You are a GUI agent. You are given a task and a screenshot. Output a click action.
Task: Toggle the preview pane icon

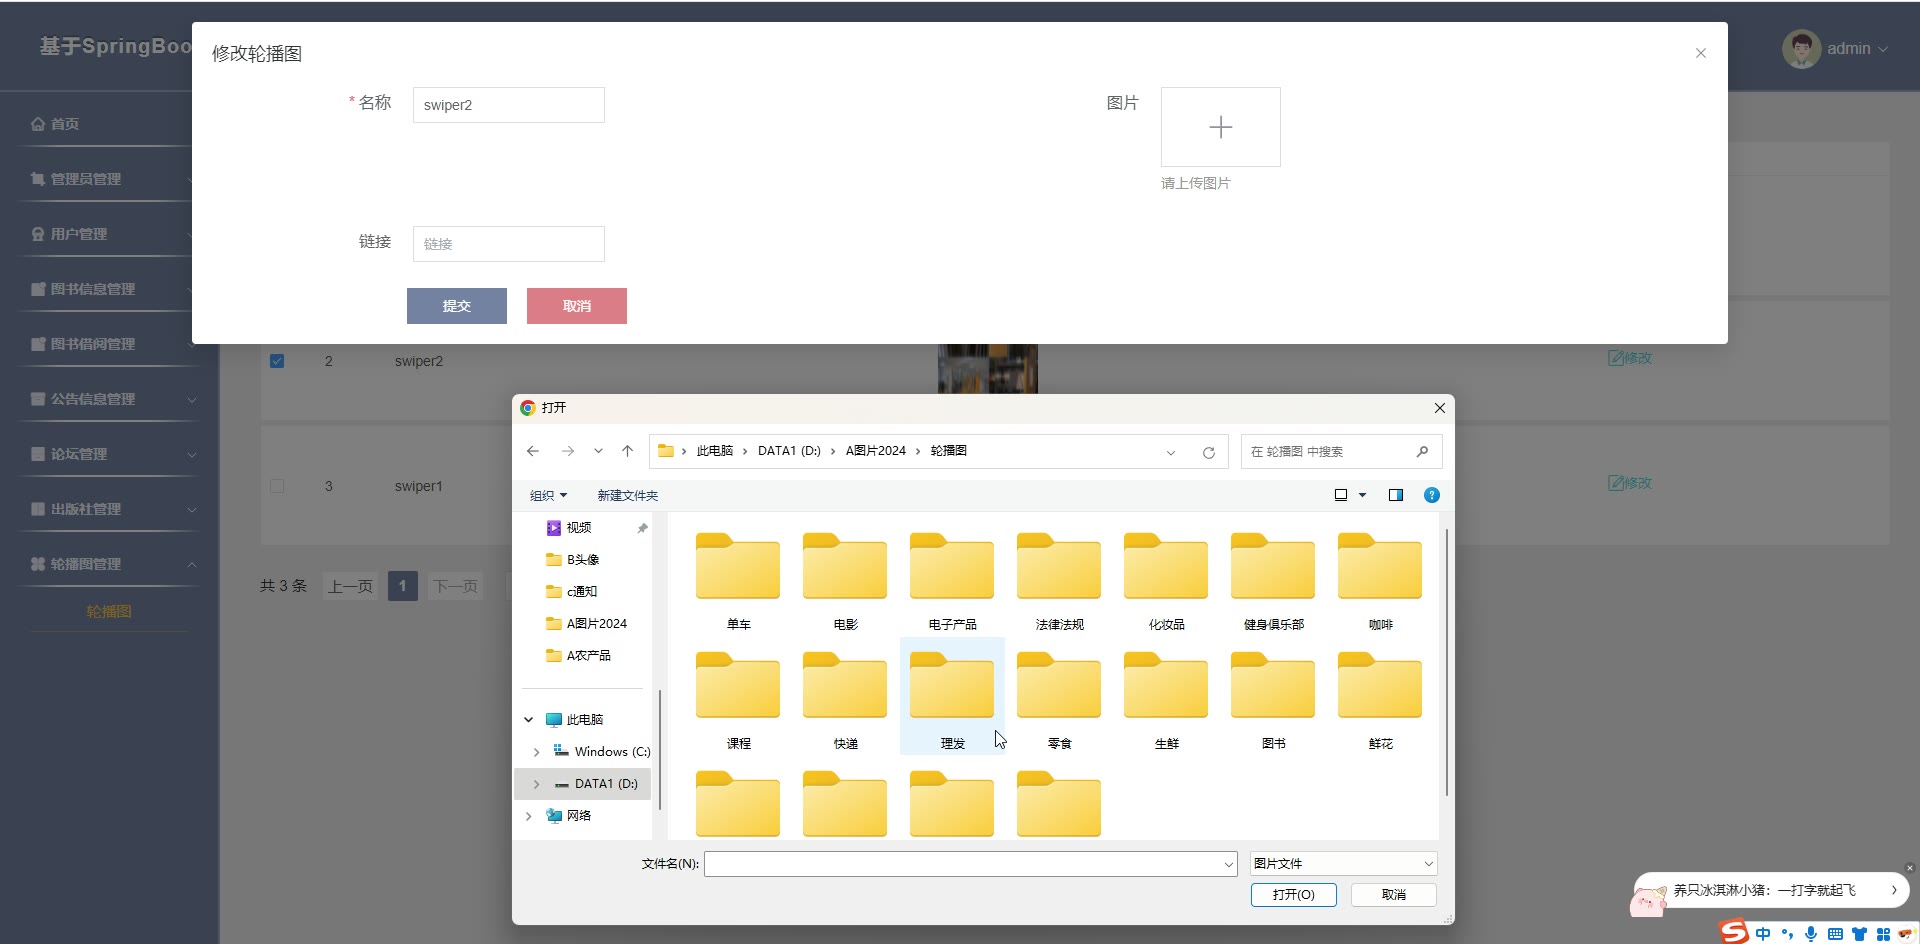tap(1395, 495)
